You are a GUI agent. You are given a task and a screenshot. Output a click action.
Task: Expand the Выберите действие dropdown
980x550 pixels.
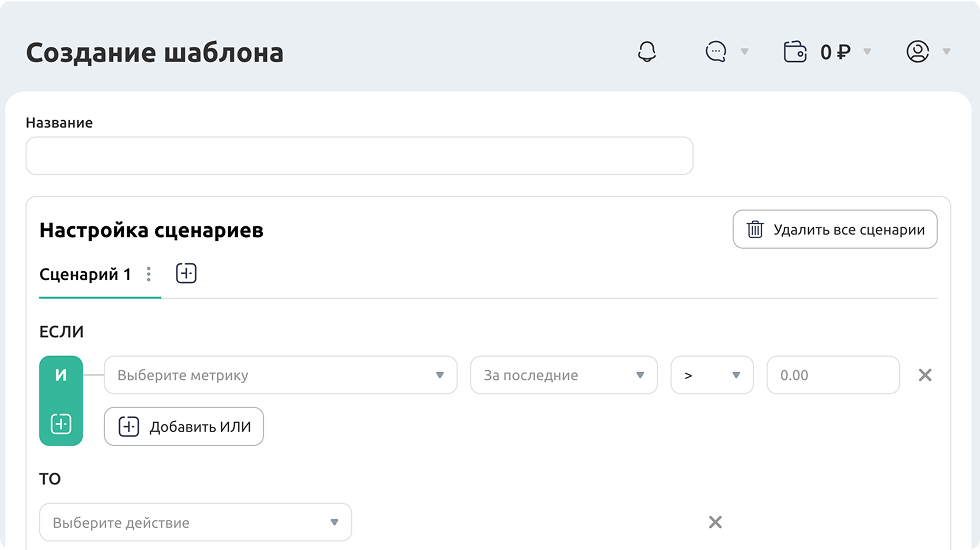[x=195, y=522]
